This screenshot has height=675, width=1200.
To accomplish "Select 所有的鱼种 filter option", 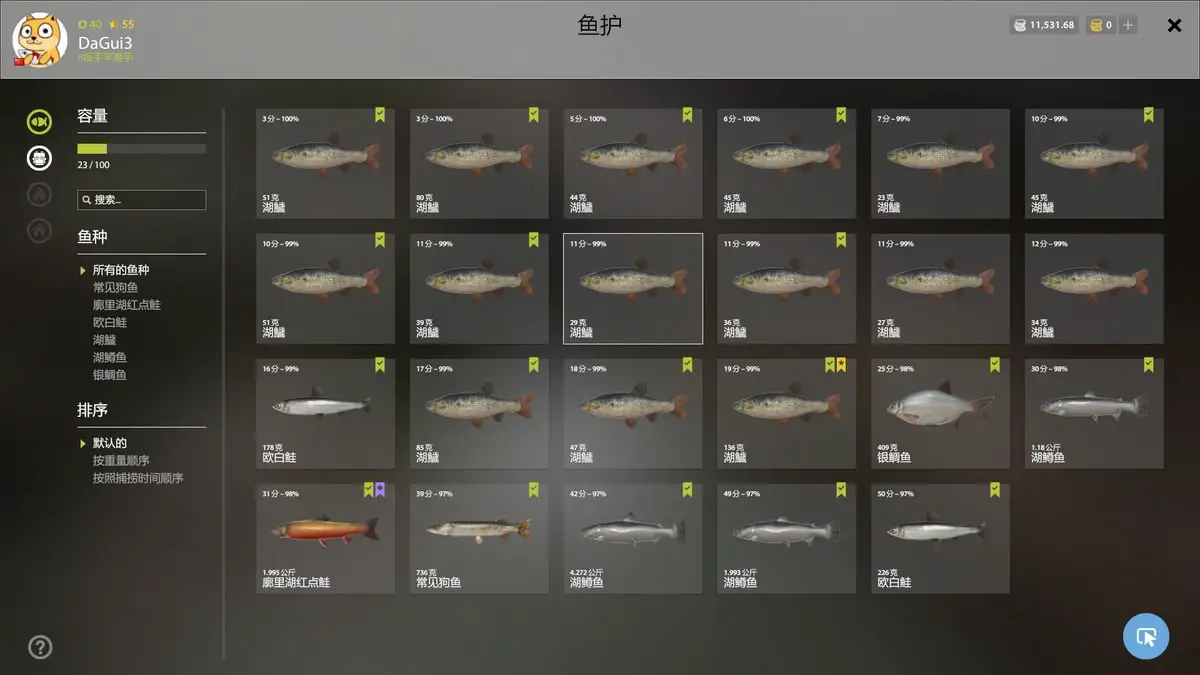I will (121, 270).
